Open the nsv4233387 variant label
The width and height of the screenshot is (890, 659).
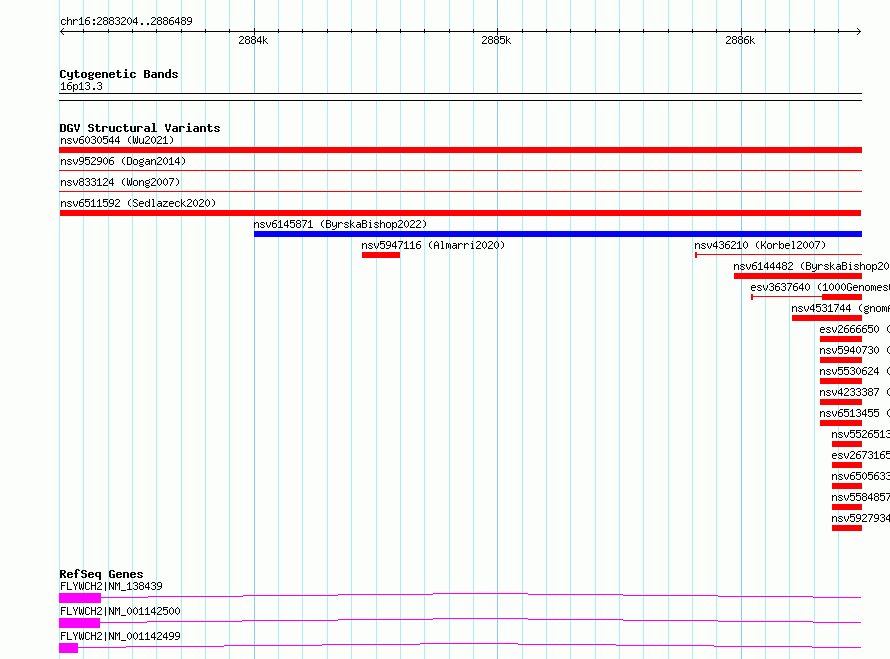click(854, 392)
